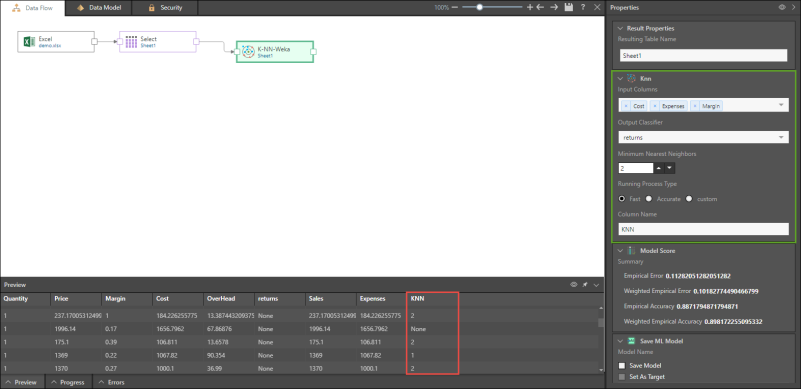Check the Set As Target checkbox
The image size is (801, 389).
[622, 377]
